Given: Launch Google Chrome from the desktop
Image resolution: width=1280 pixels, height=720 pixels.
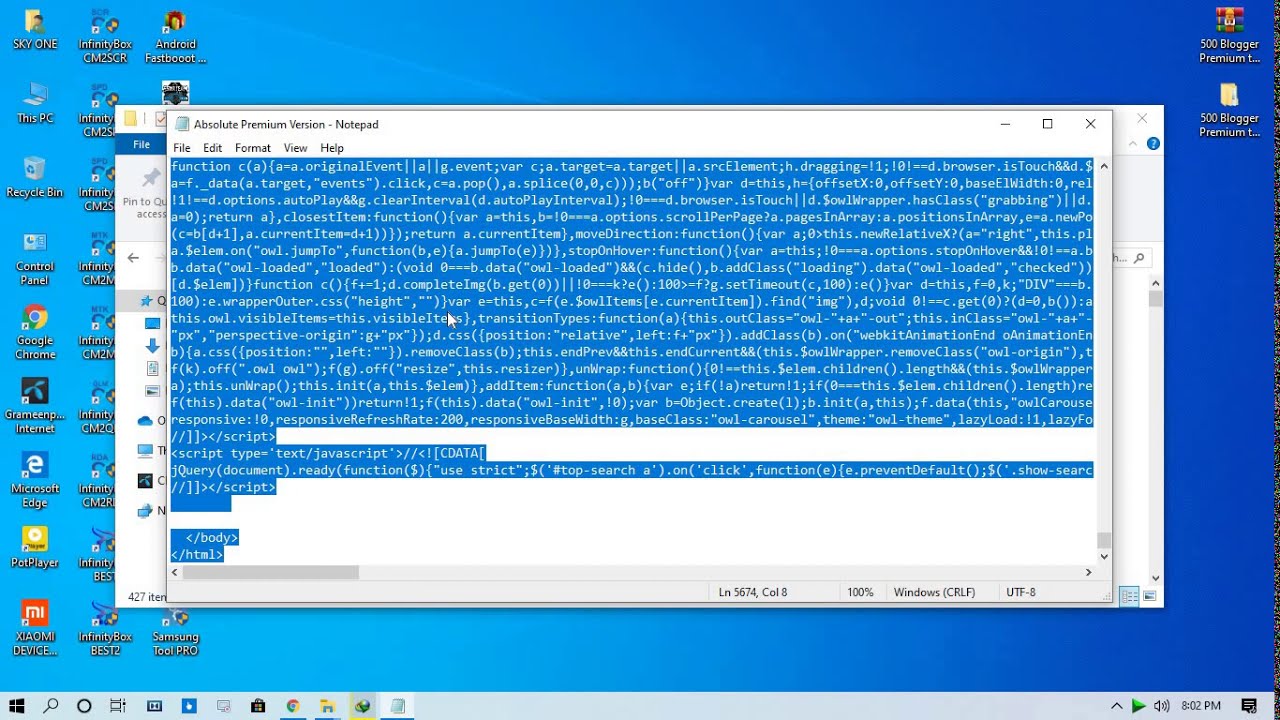Looking at the screenshot, I should (35, 333).
